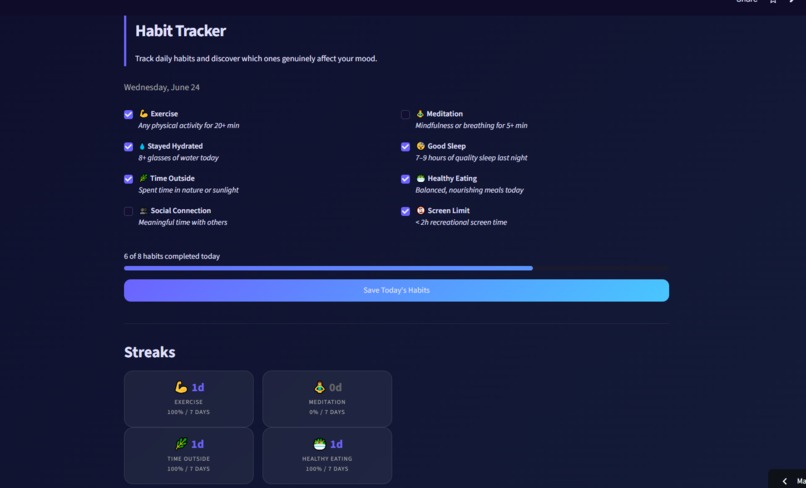Click the leaf icon beside the Time Outside habit
This screenshot has width=806, height=488.
(143, 178)
